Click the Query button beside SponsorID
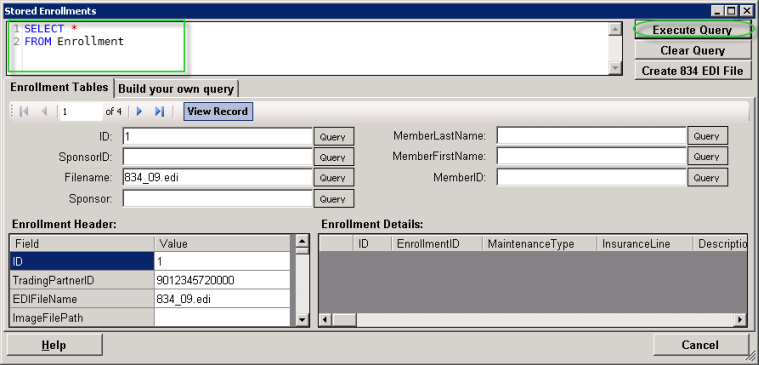 coord(334,157)
